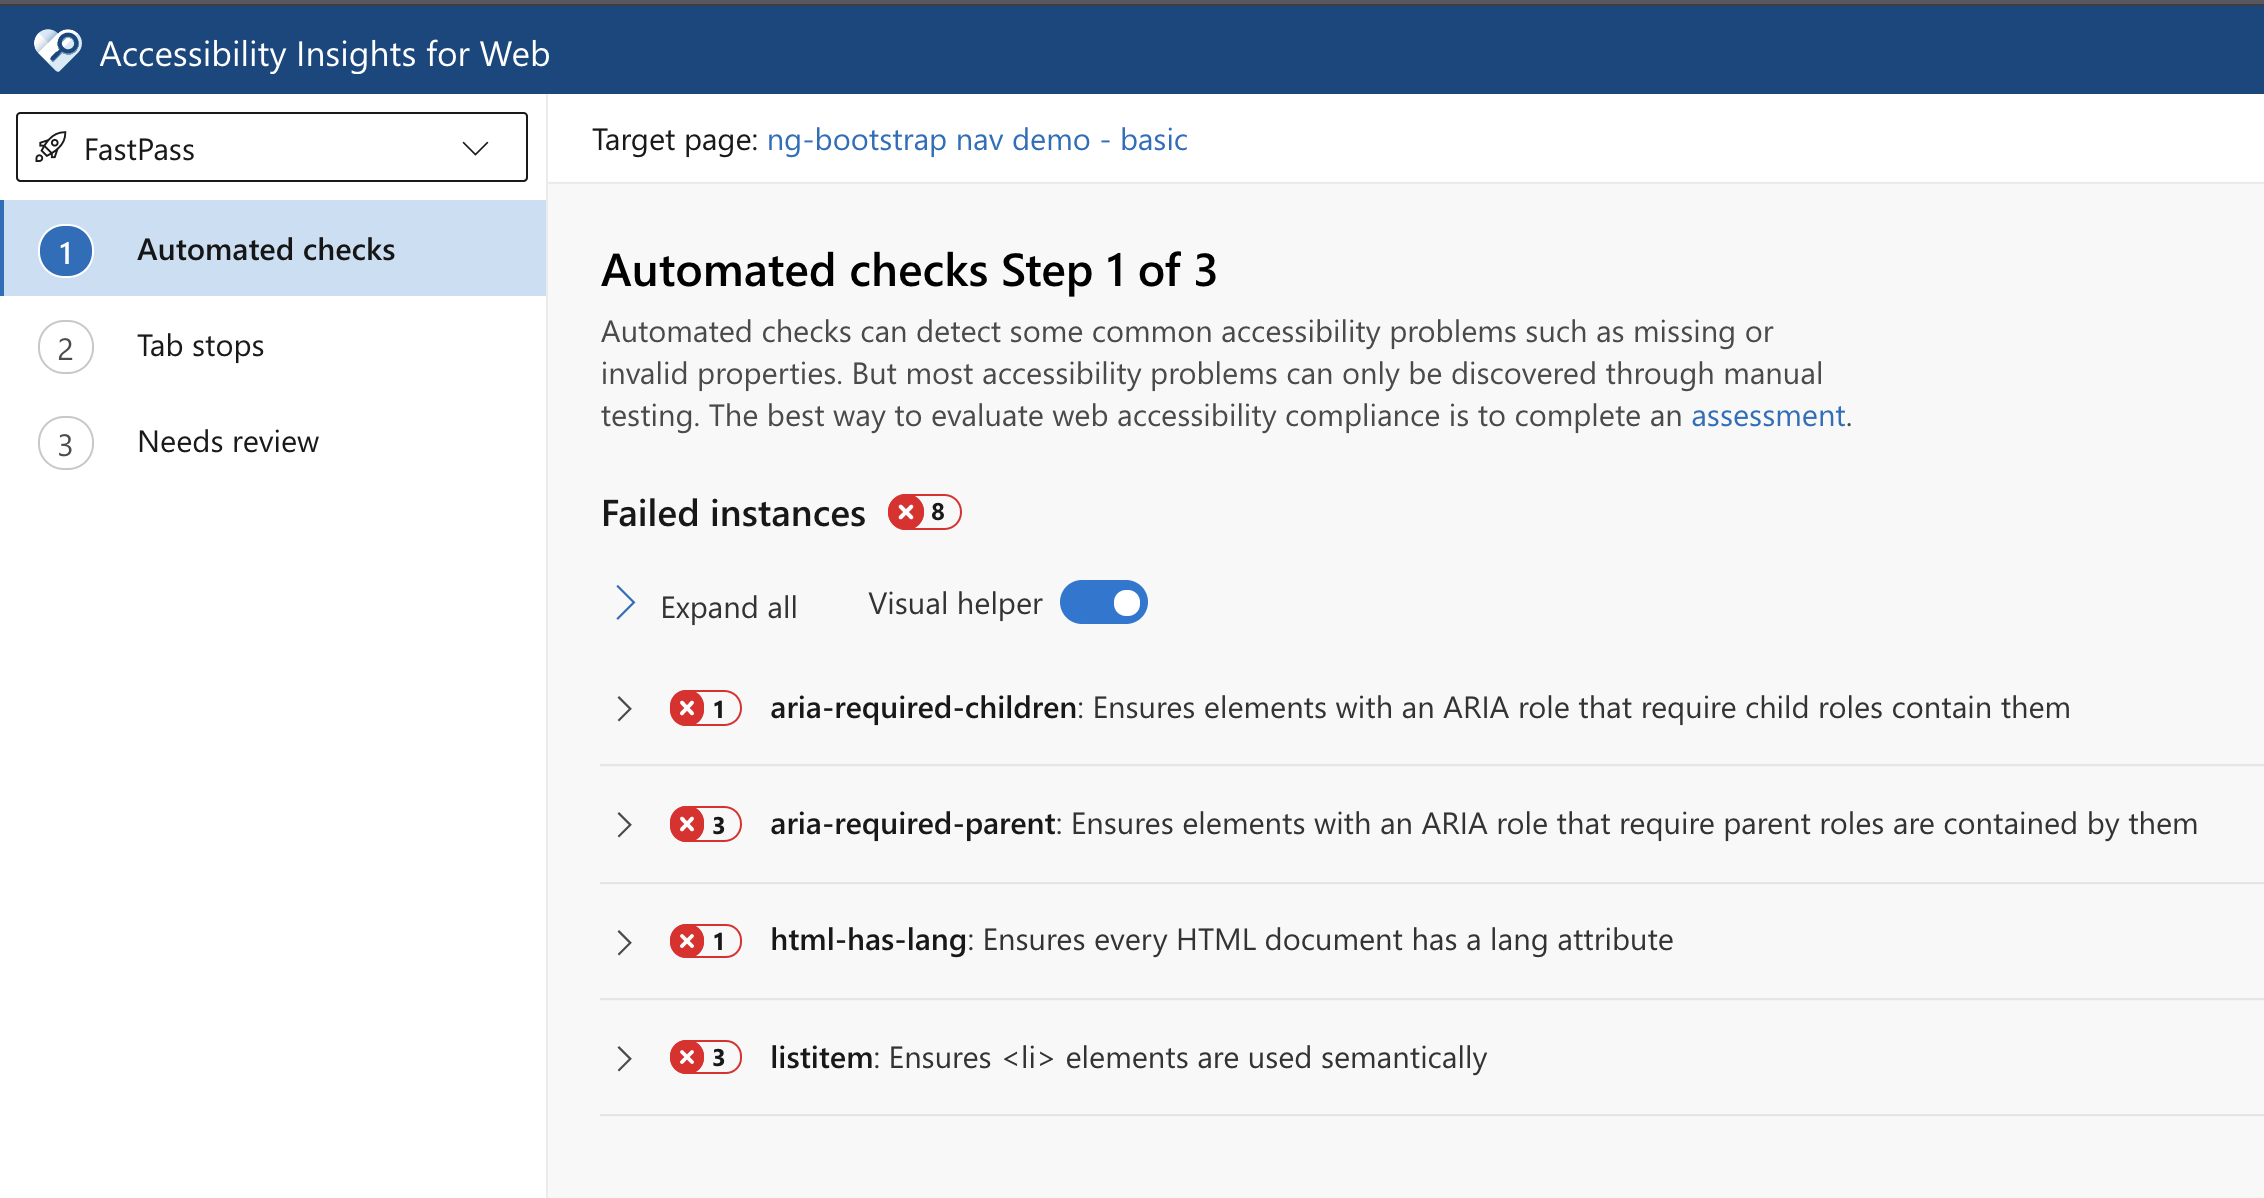Click the failure badge next to aria-required-parent

pos(705,824)
